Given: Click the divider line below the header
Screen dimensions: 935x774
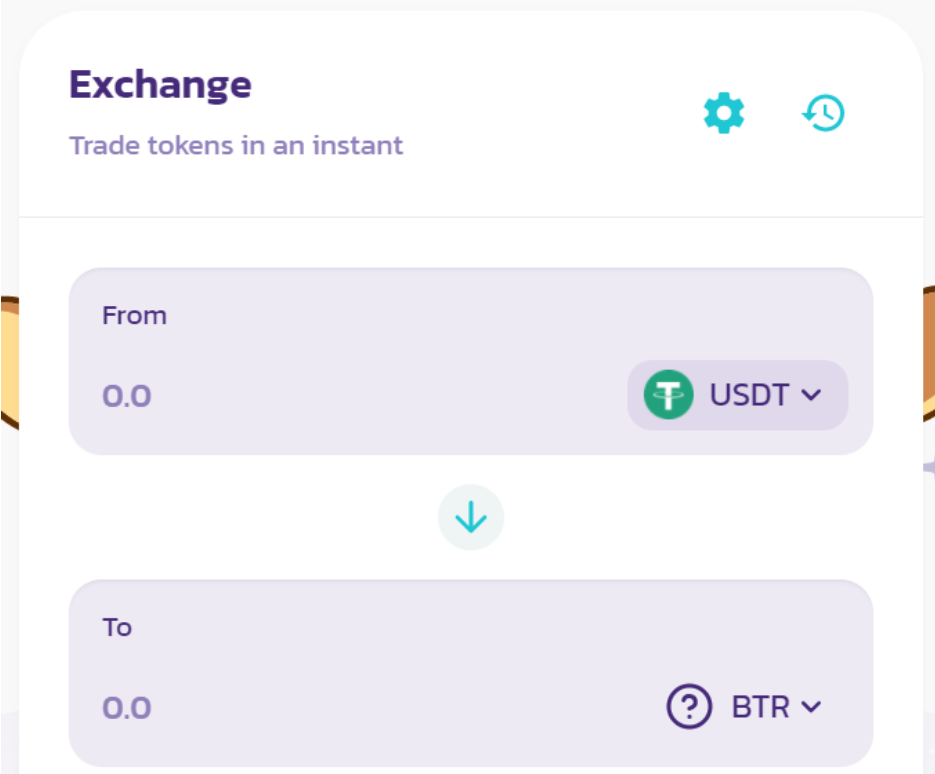Looking at the screenshot, I should point(470,217).
